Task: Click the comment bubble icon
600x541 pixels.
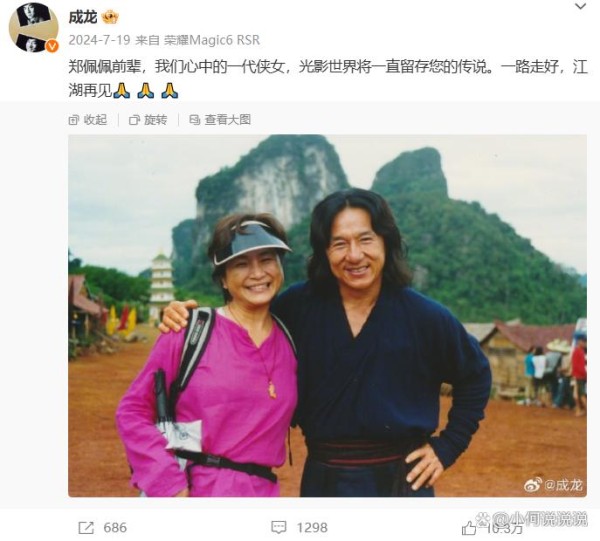Action: coord(279,528)
